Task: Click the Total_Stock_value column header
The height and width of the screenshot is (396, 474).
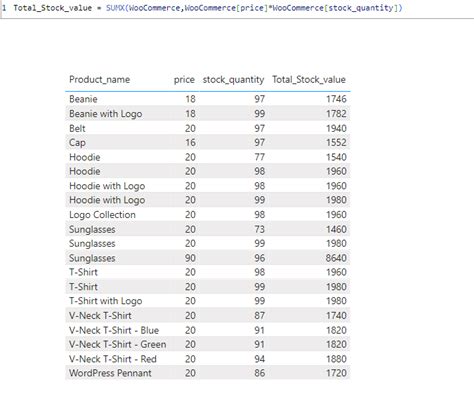Action: [x=309, y=80]
